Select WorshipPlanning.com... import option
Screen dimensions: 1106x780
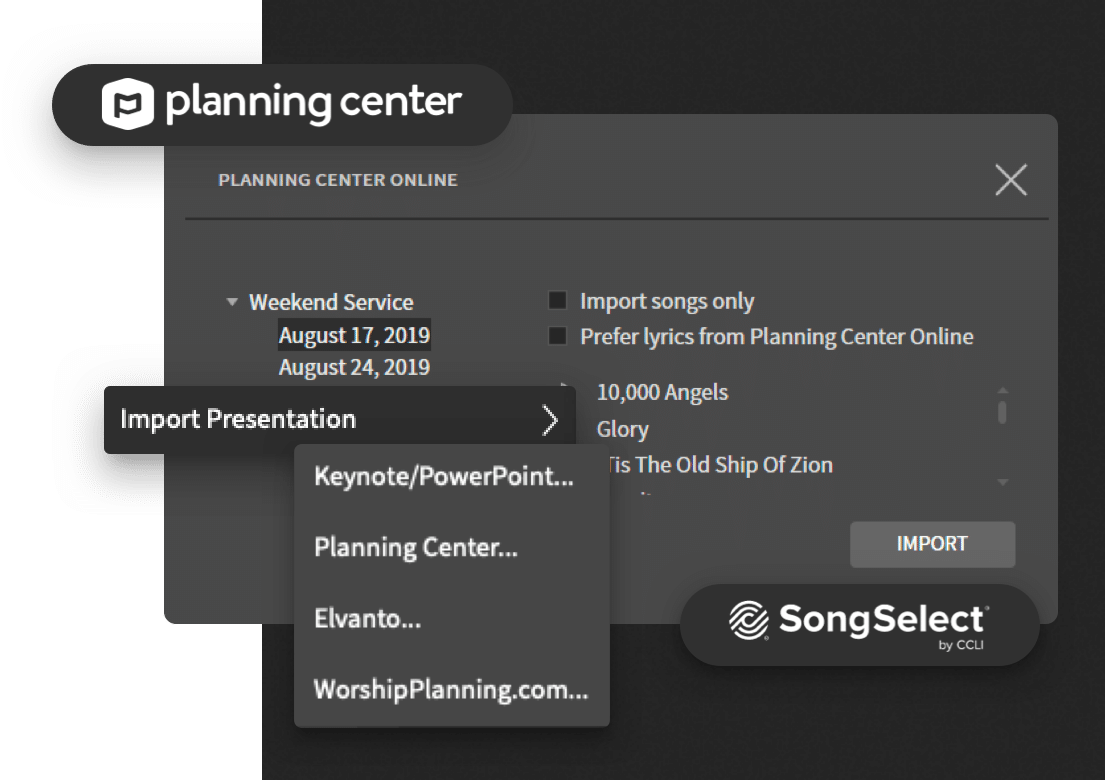point(451,690)
